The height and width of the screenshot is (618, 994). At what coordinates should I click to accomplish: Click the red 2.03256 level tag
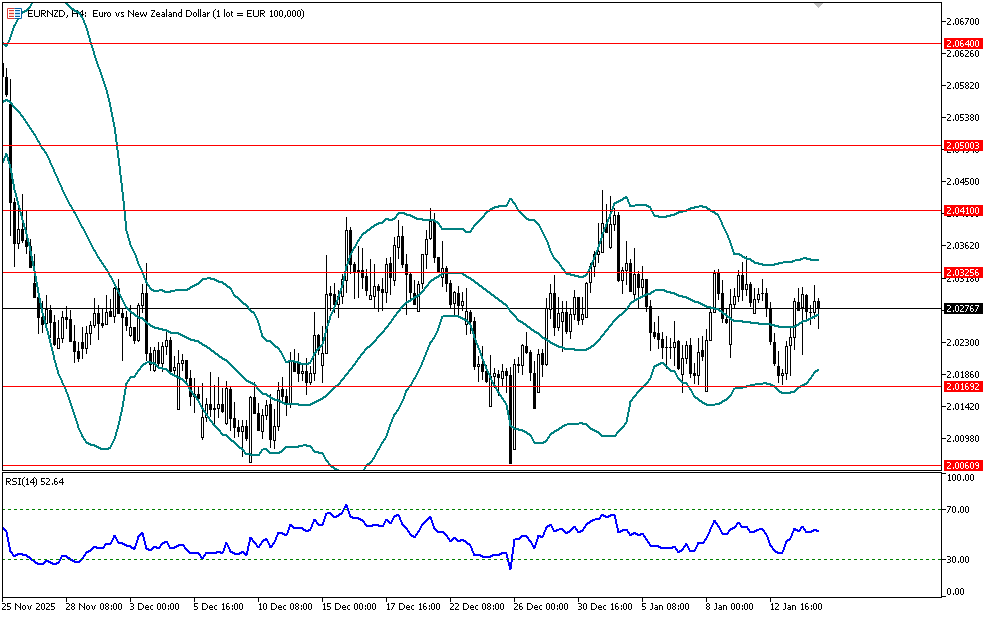(x=963, y=272)
